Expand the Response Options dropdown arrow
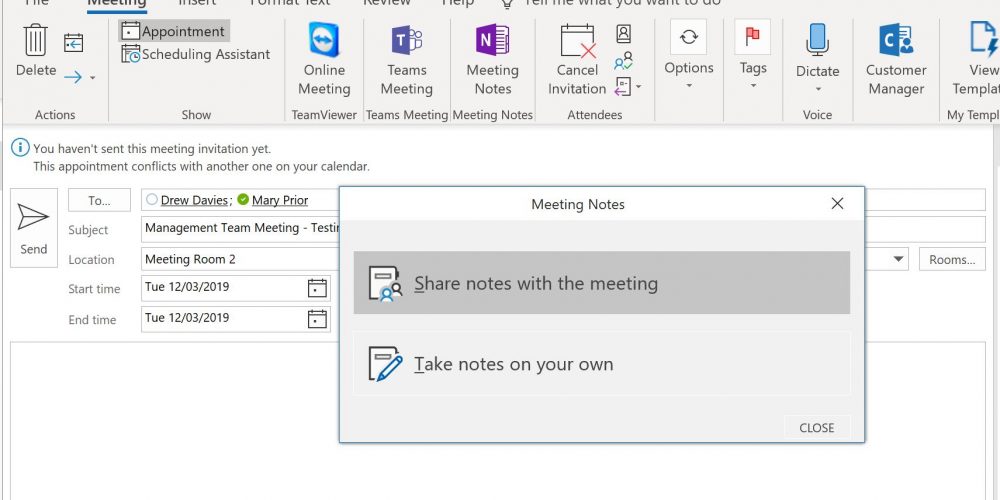 pos(639,87)
